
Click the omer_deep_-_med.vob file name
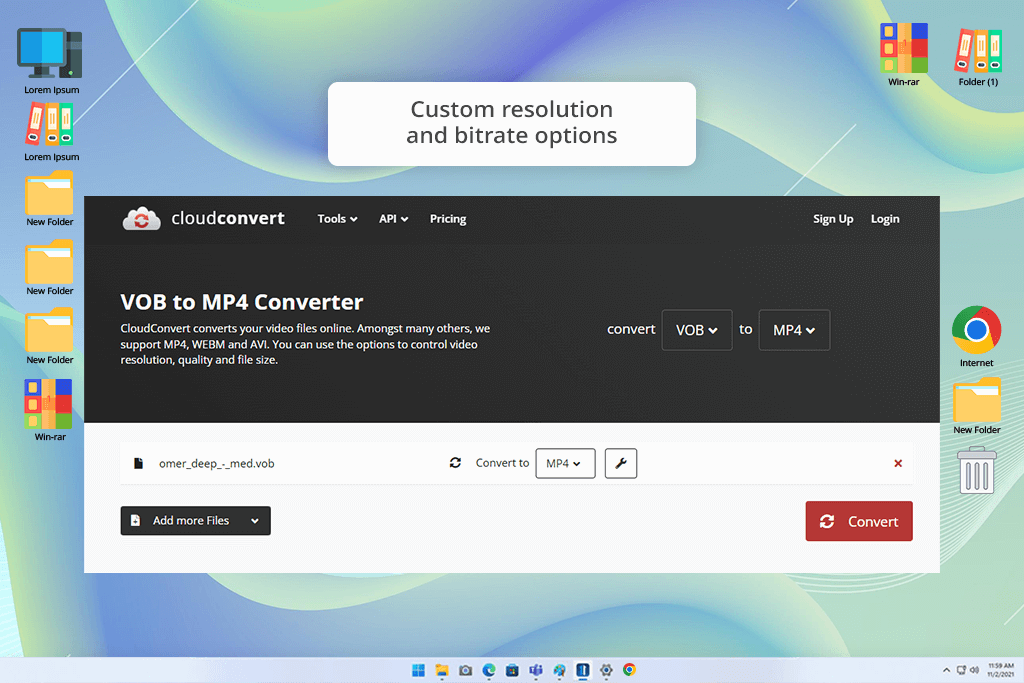[217, 464]
